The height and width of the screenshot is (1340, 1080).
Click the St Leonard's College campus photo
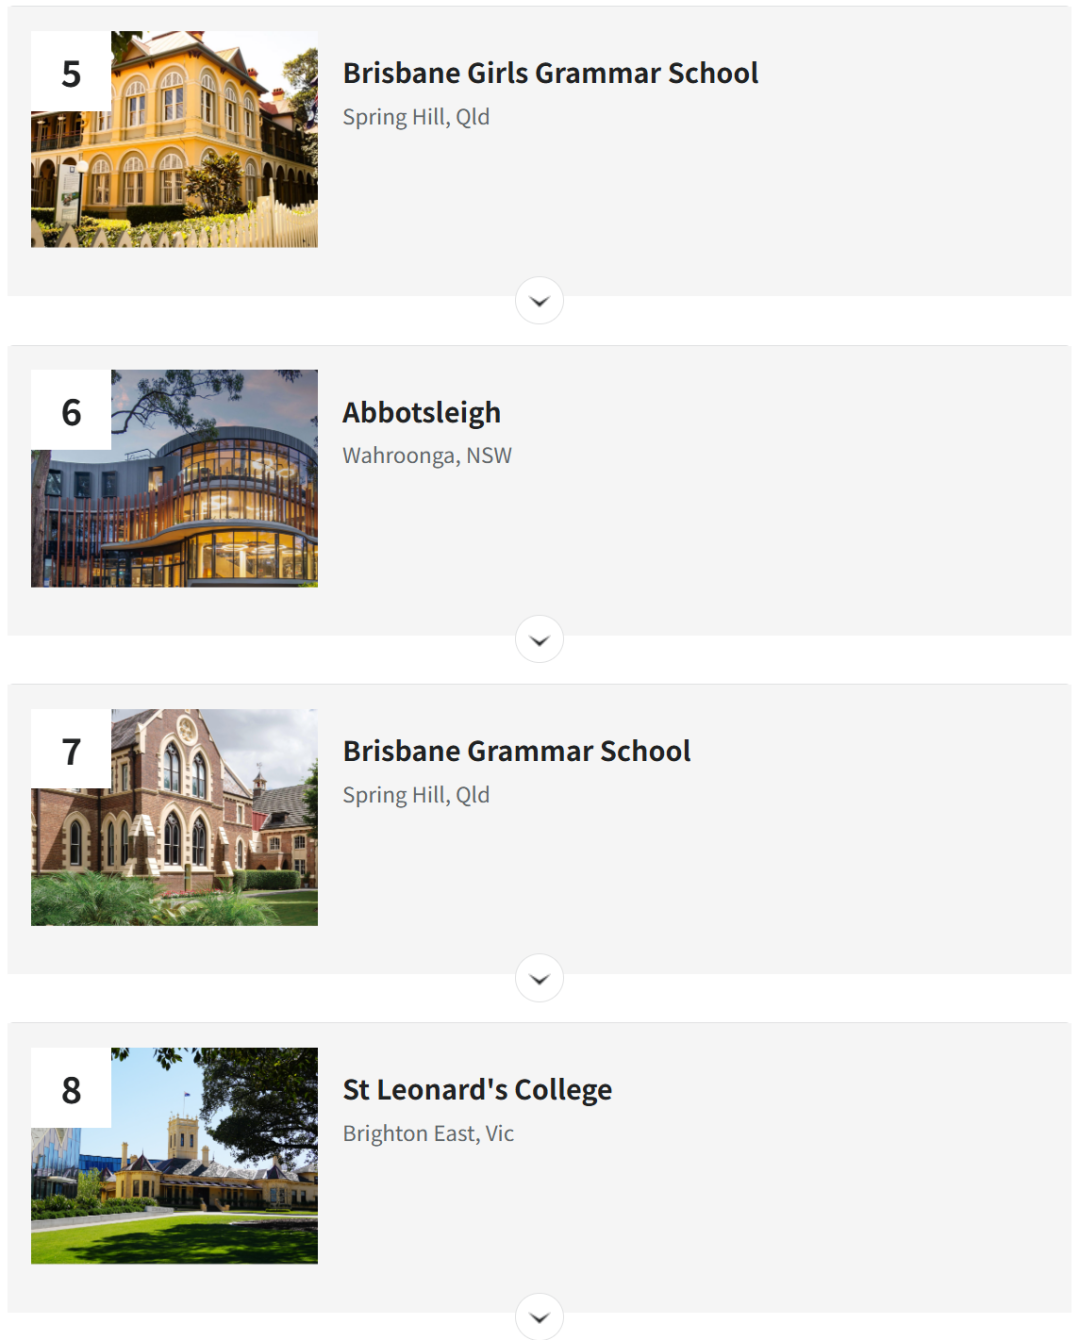pyautogui.click(x=174, y=1156)
